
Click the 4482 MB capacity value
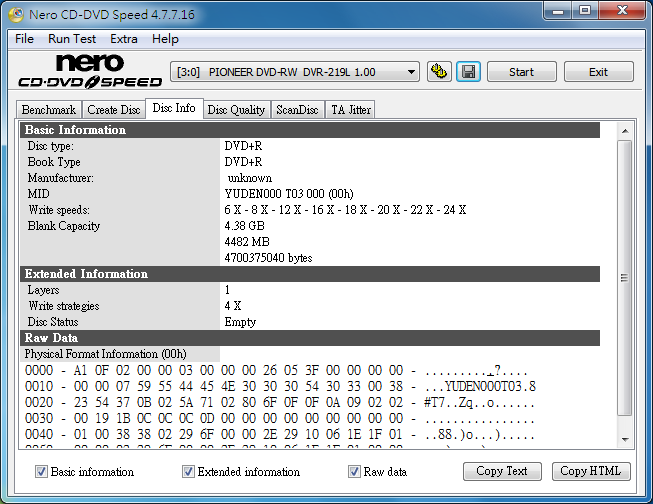pos(247,242)
